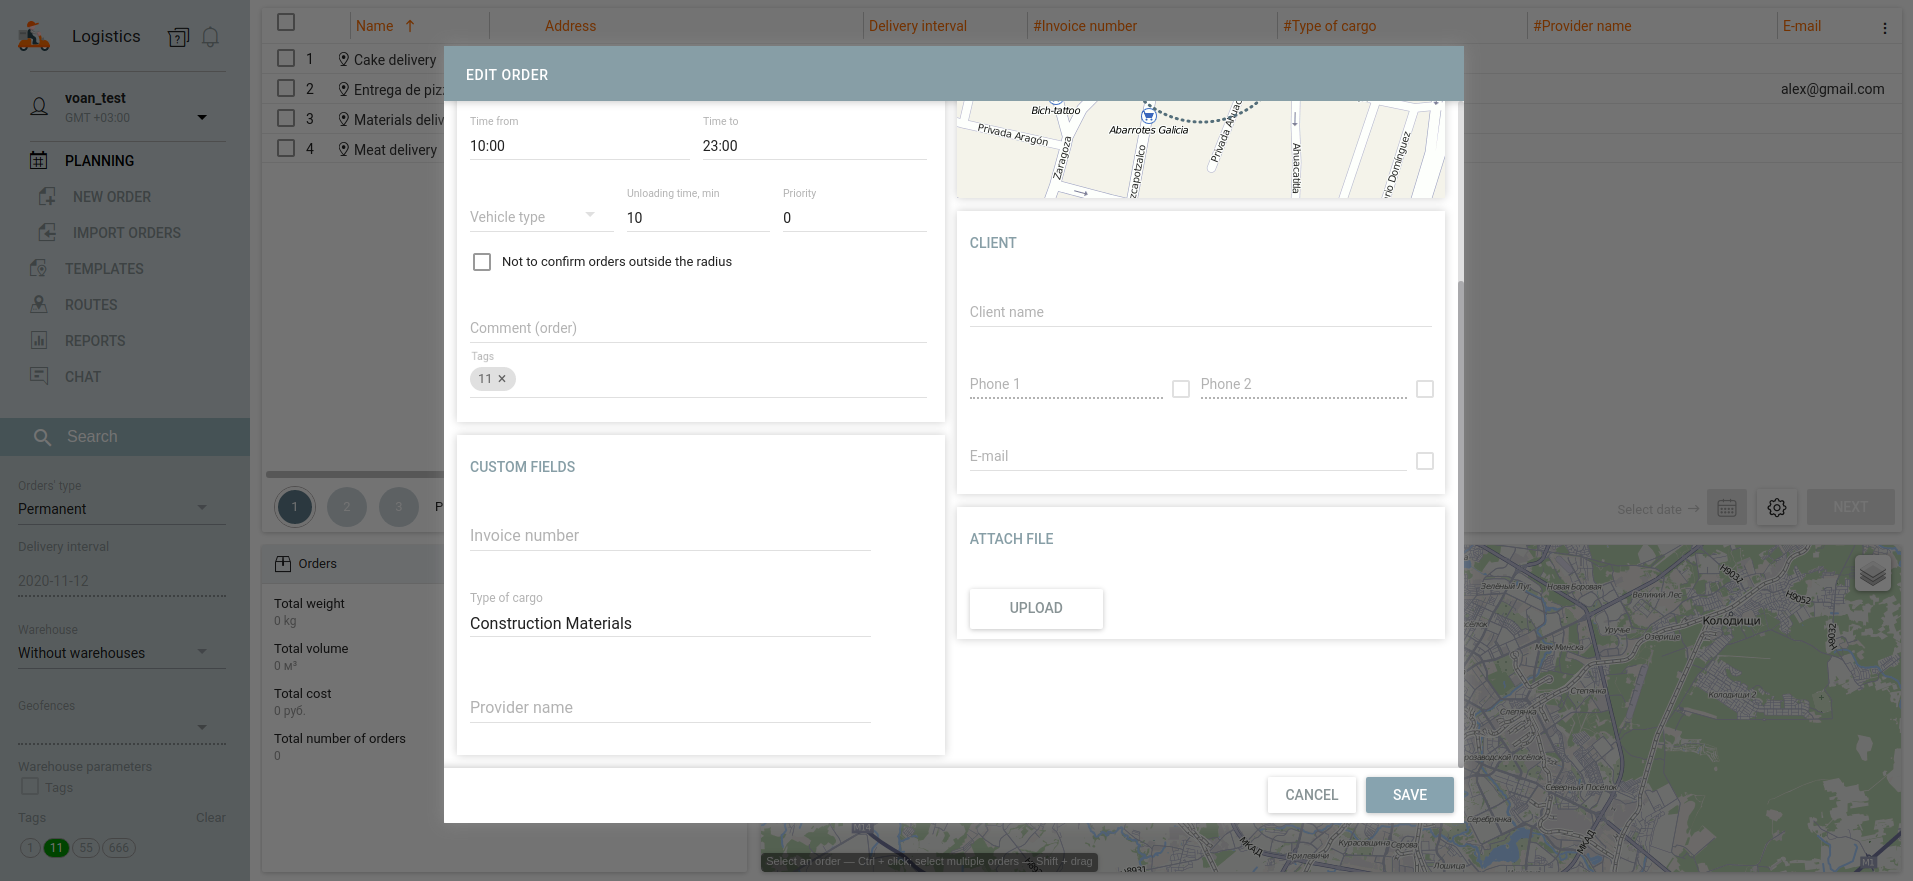The height and width of the screenshot is (881, 1913).
Task: Open the settings gear icon
Action: point(1776,508)
